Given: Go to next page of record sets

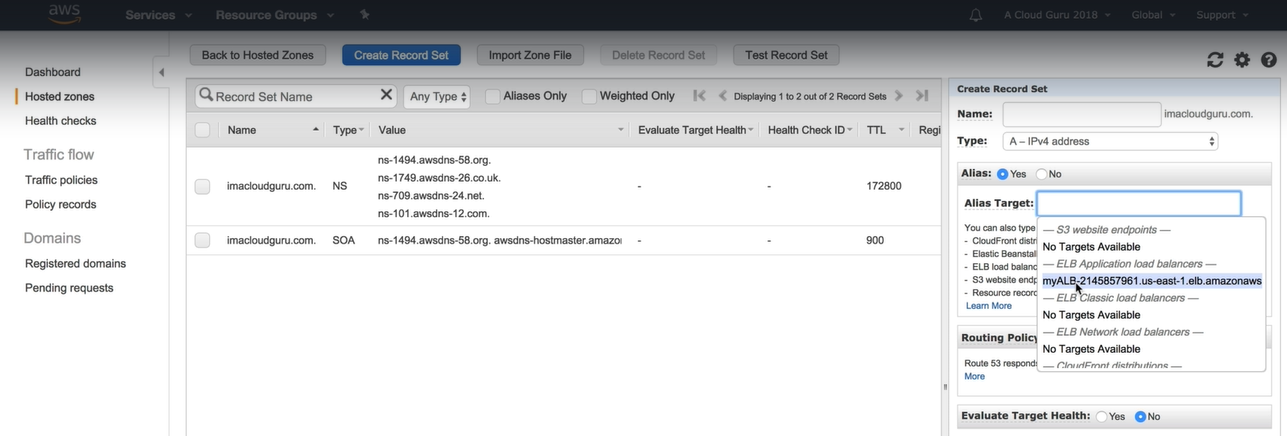Looking at the screenshot, I should coord(898,96).
